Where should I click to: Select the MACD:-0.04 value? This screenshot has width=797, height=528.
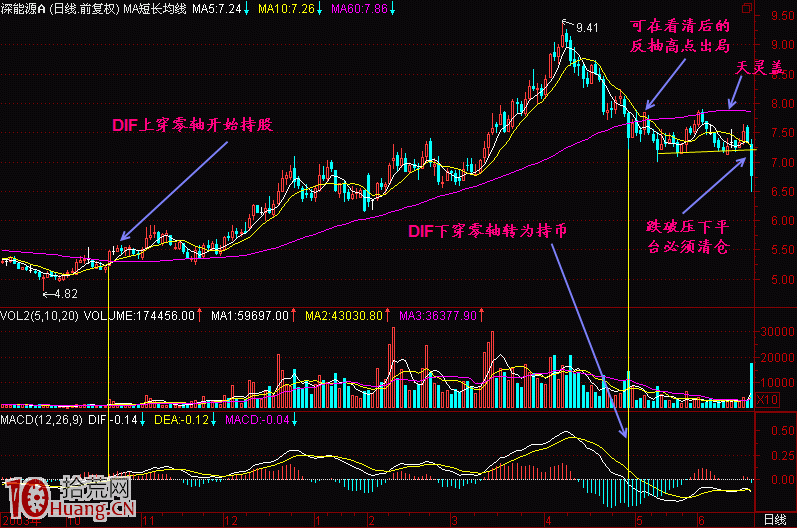[x=257, y=420]
